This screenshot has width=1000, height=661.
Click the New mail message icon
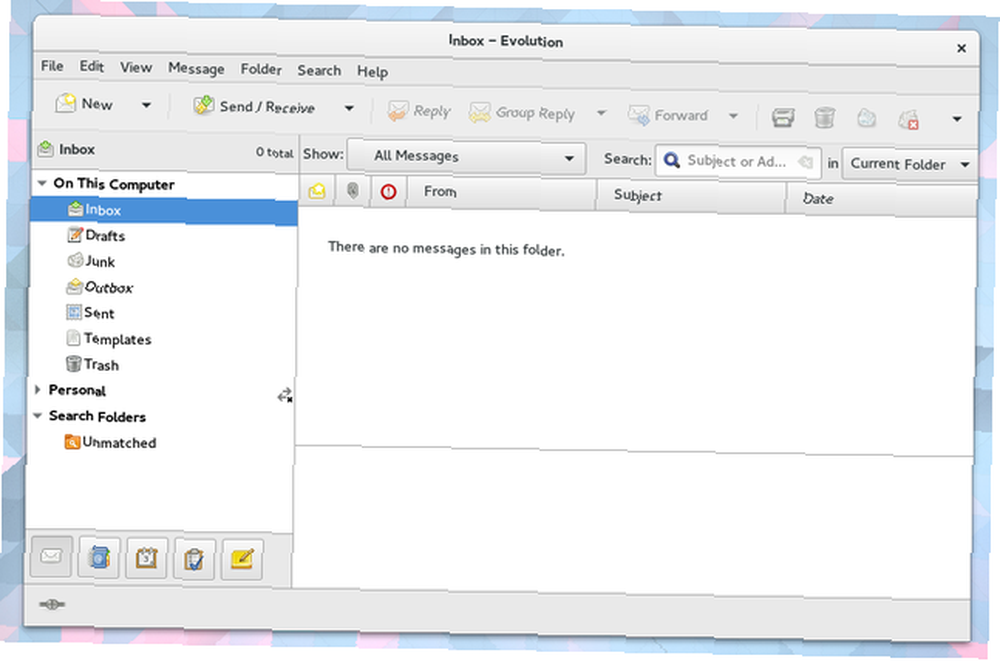(66, 103)
